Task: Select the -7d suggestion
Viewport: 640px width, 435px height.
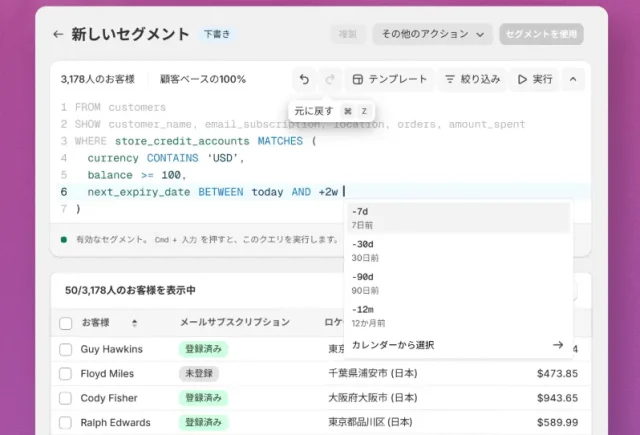Action: pos(458,218)
